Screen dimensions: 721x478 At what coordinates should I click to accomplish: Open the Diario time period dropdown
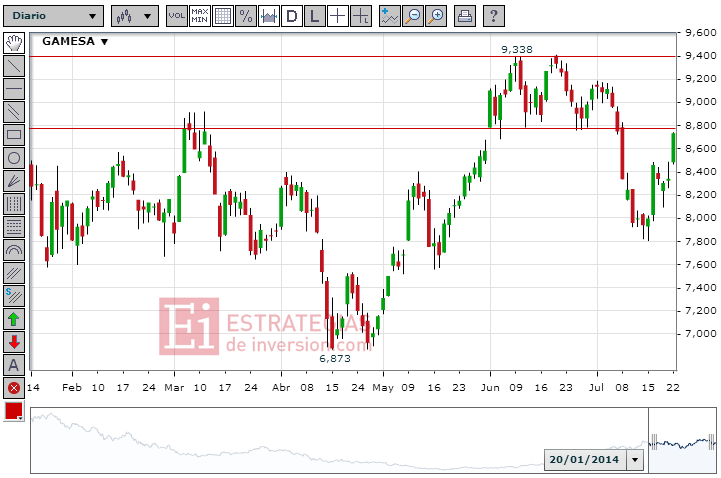point(53,16)
